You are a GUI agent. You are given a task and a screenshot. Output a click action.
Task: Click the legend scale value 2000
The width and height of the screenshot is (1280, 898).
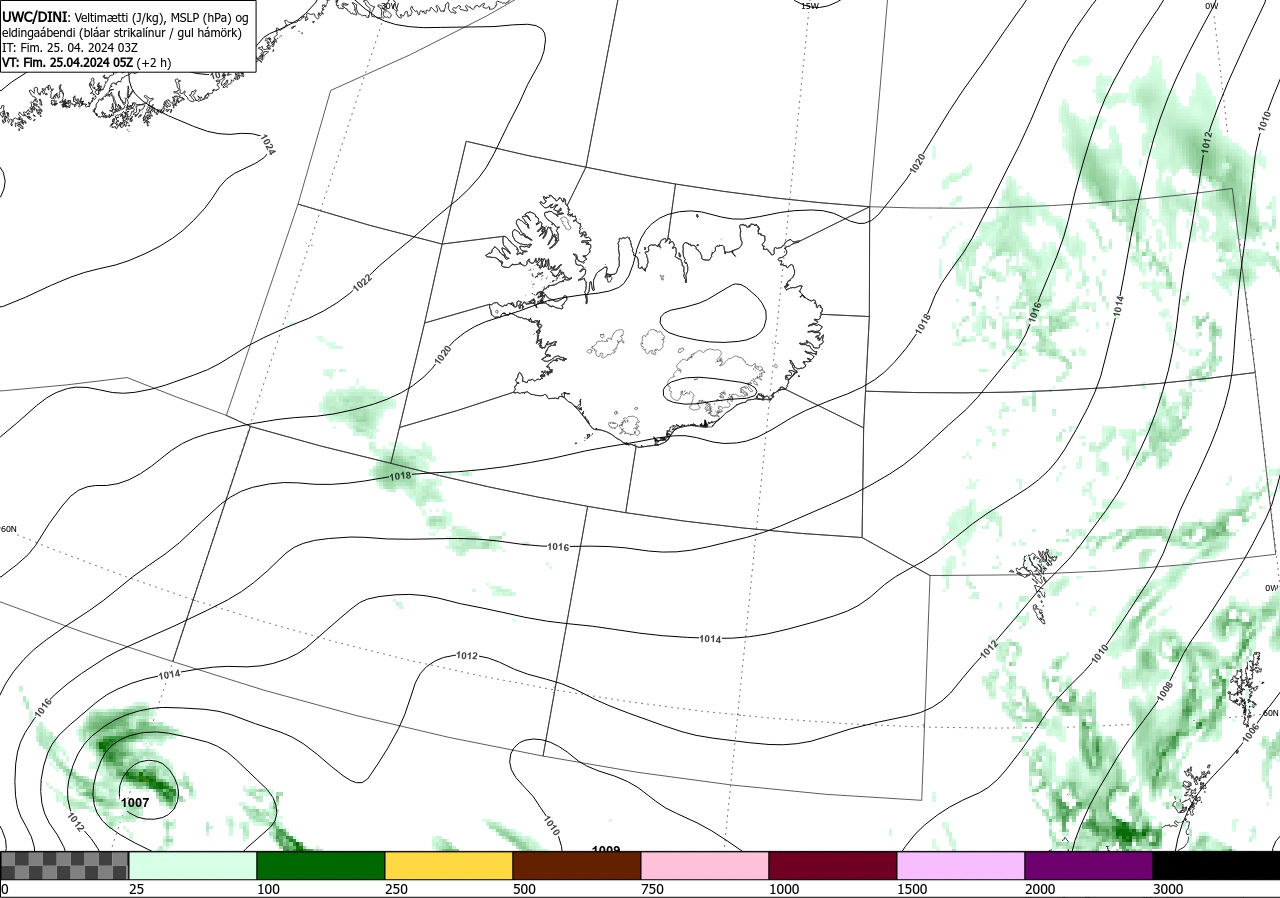[1040, 889]
